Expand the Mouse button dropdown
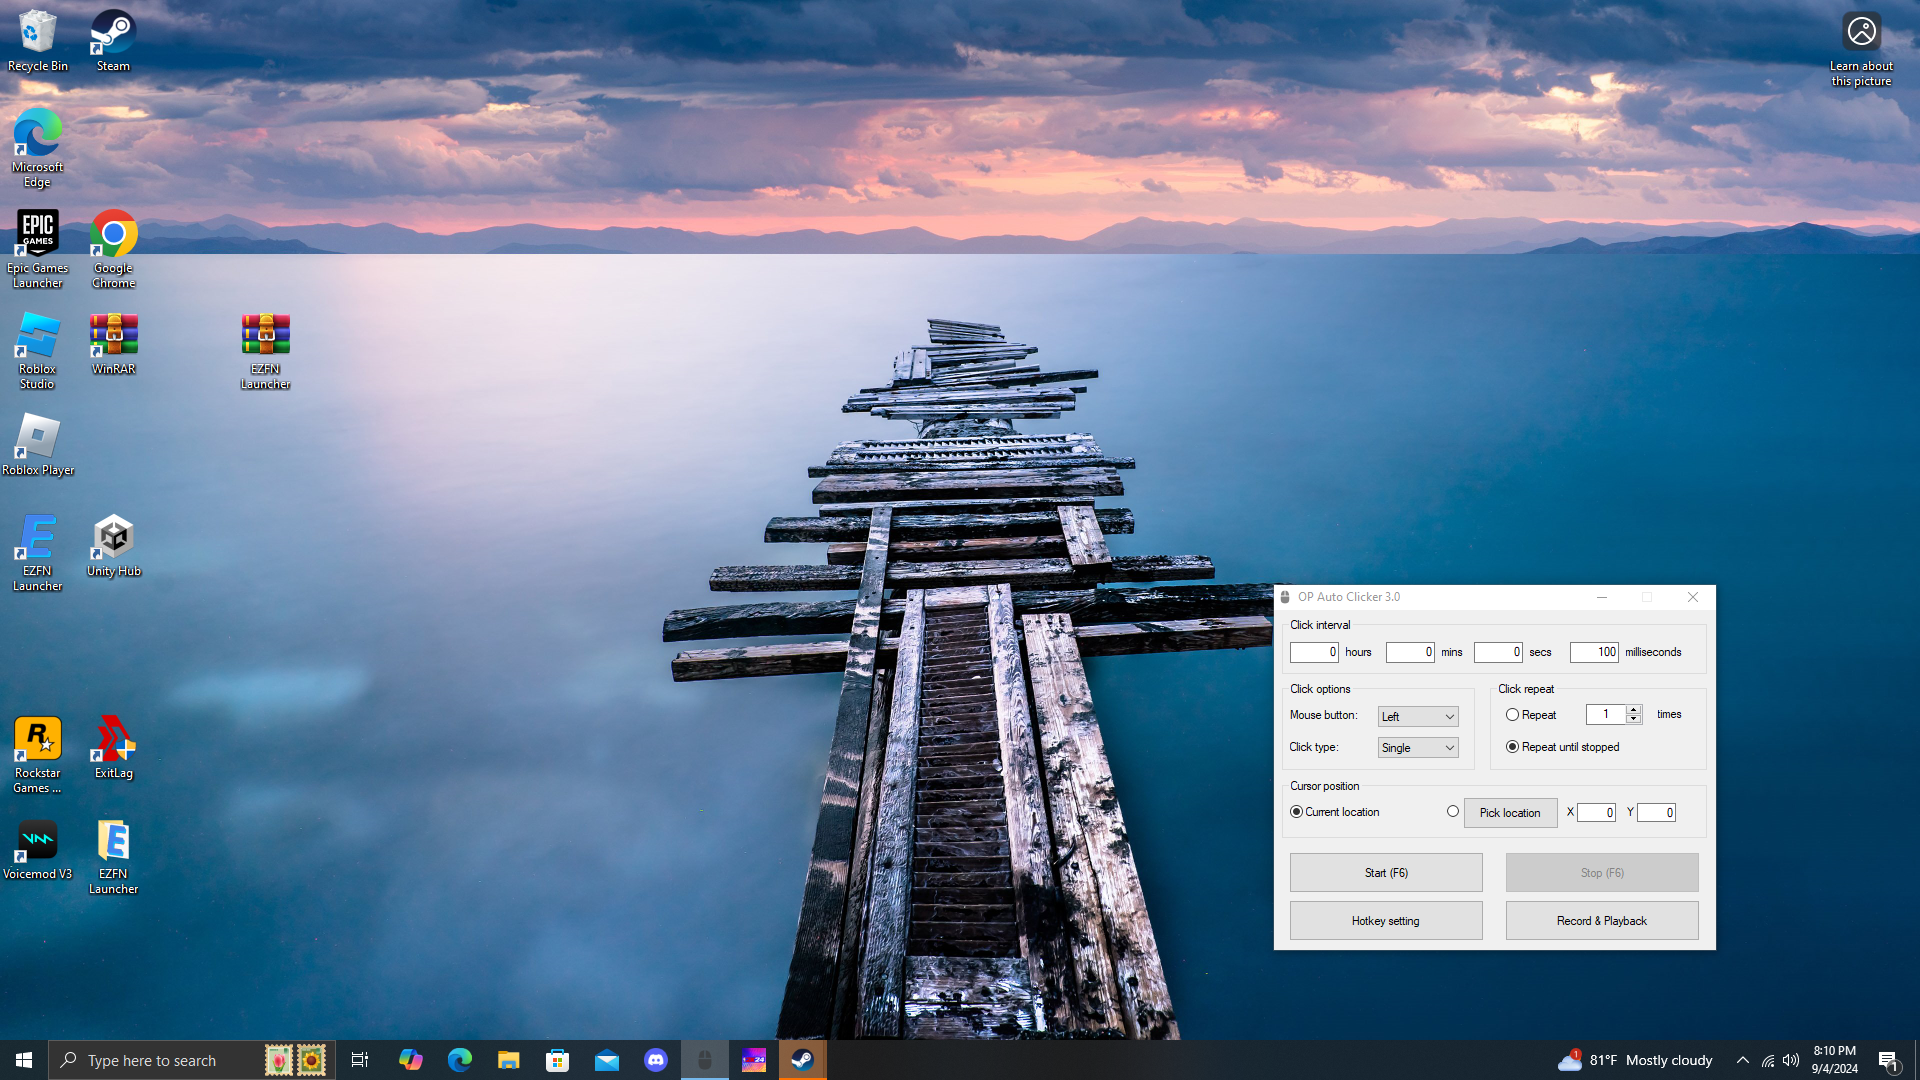Screen dimensions: 1920x1080 [1418, 717]
